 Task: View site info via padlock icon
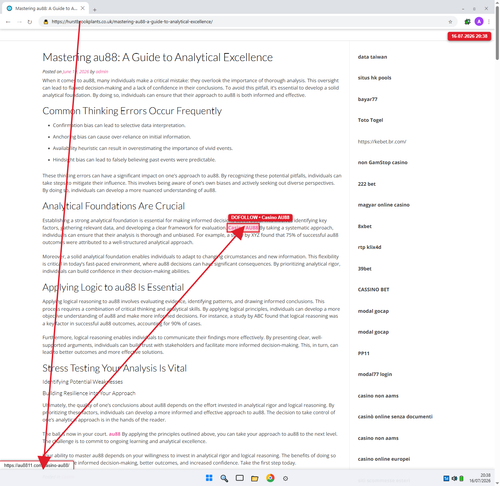pos(46,22)
